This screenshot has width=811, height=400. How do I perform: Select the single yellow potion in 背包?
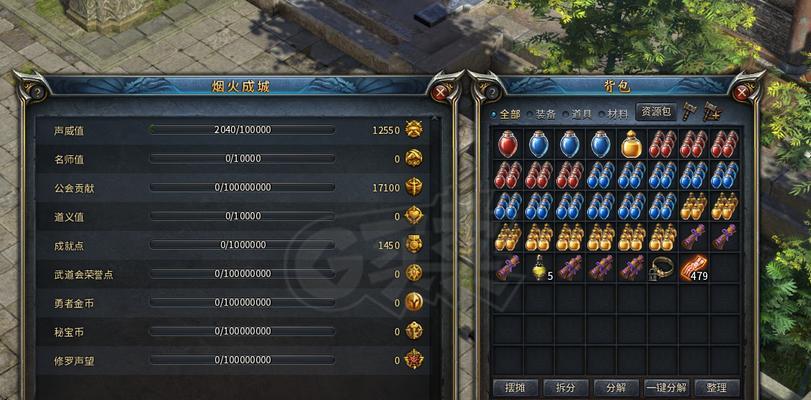point(632,144)
